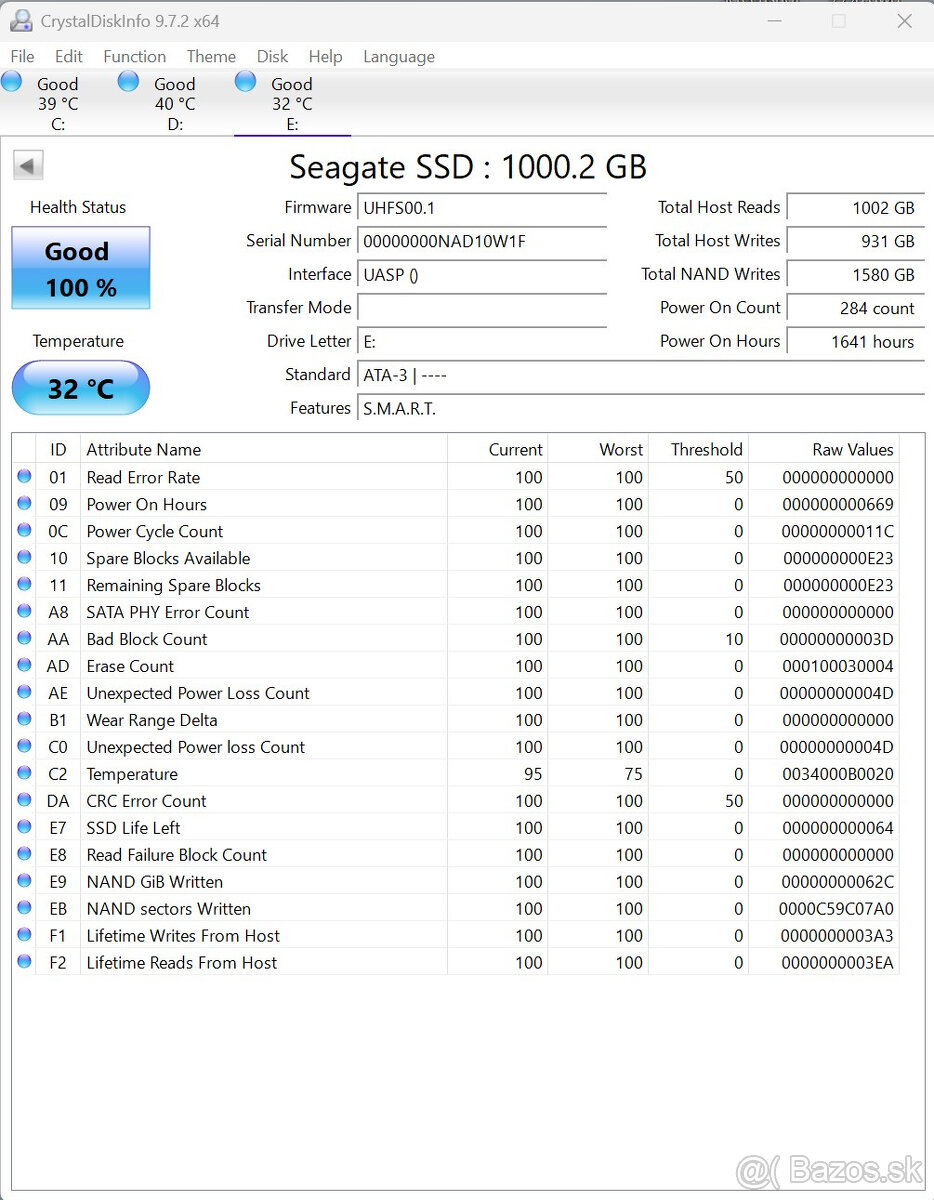Click the status dot of CRC Error Count
Screen dimensions: 934x1200
coord(24,801)
